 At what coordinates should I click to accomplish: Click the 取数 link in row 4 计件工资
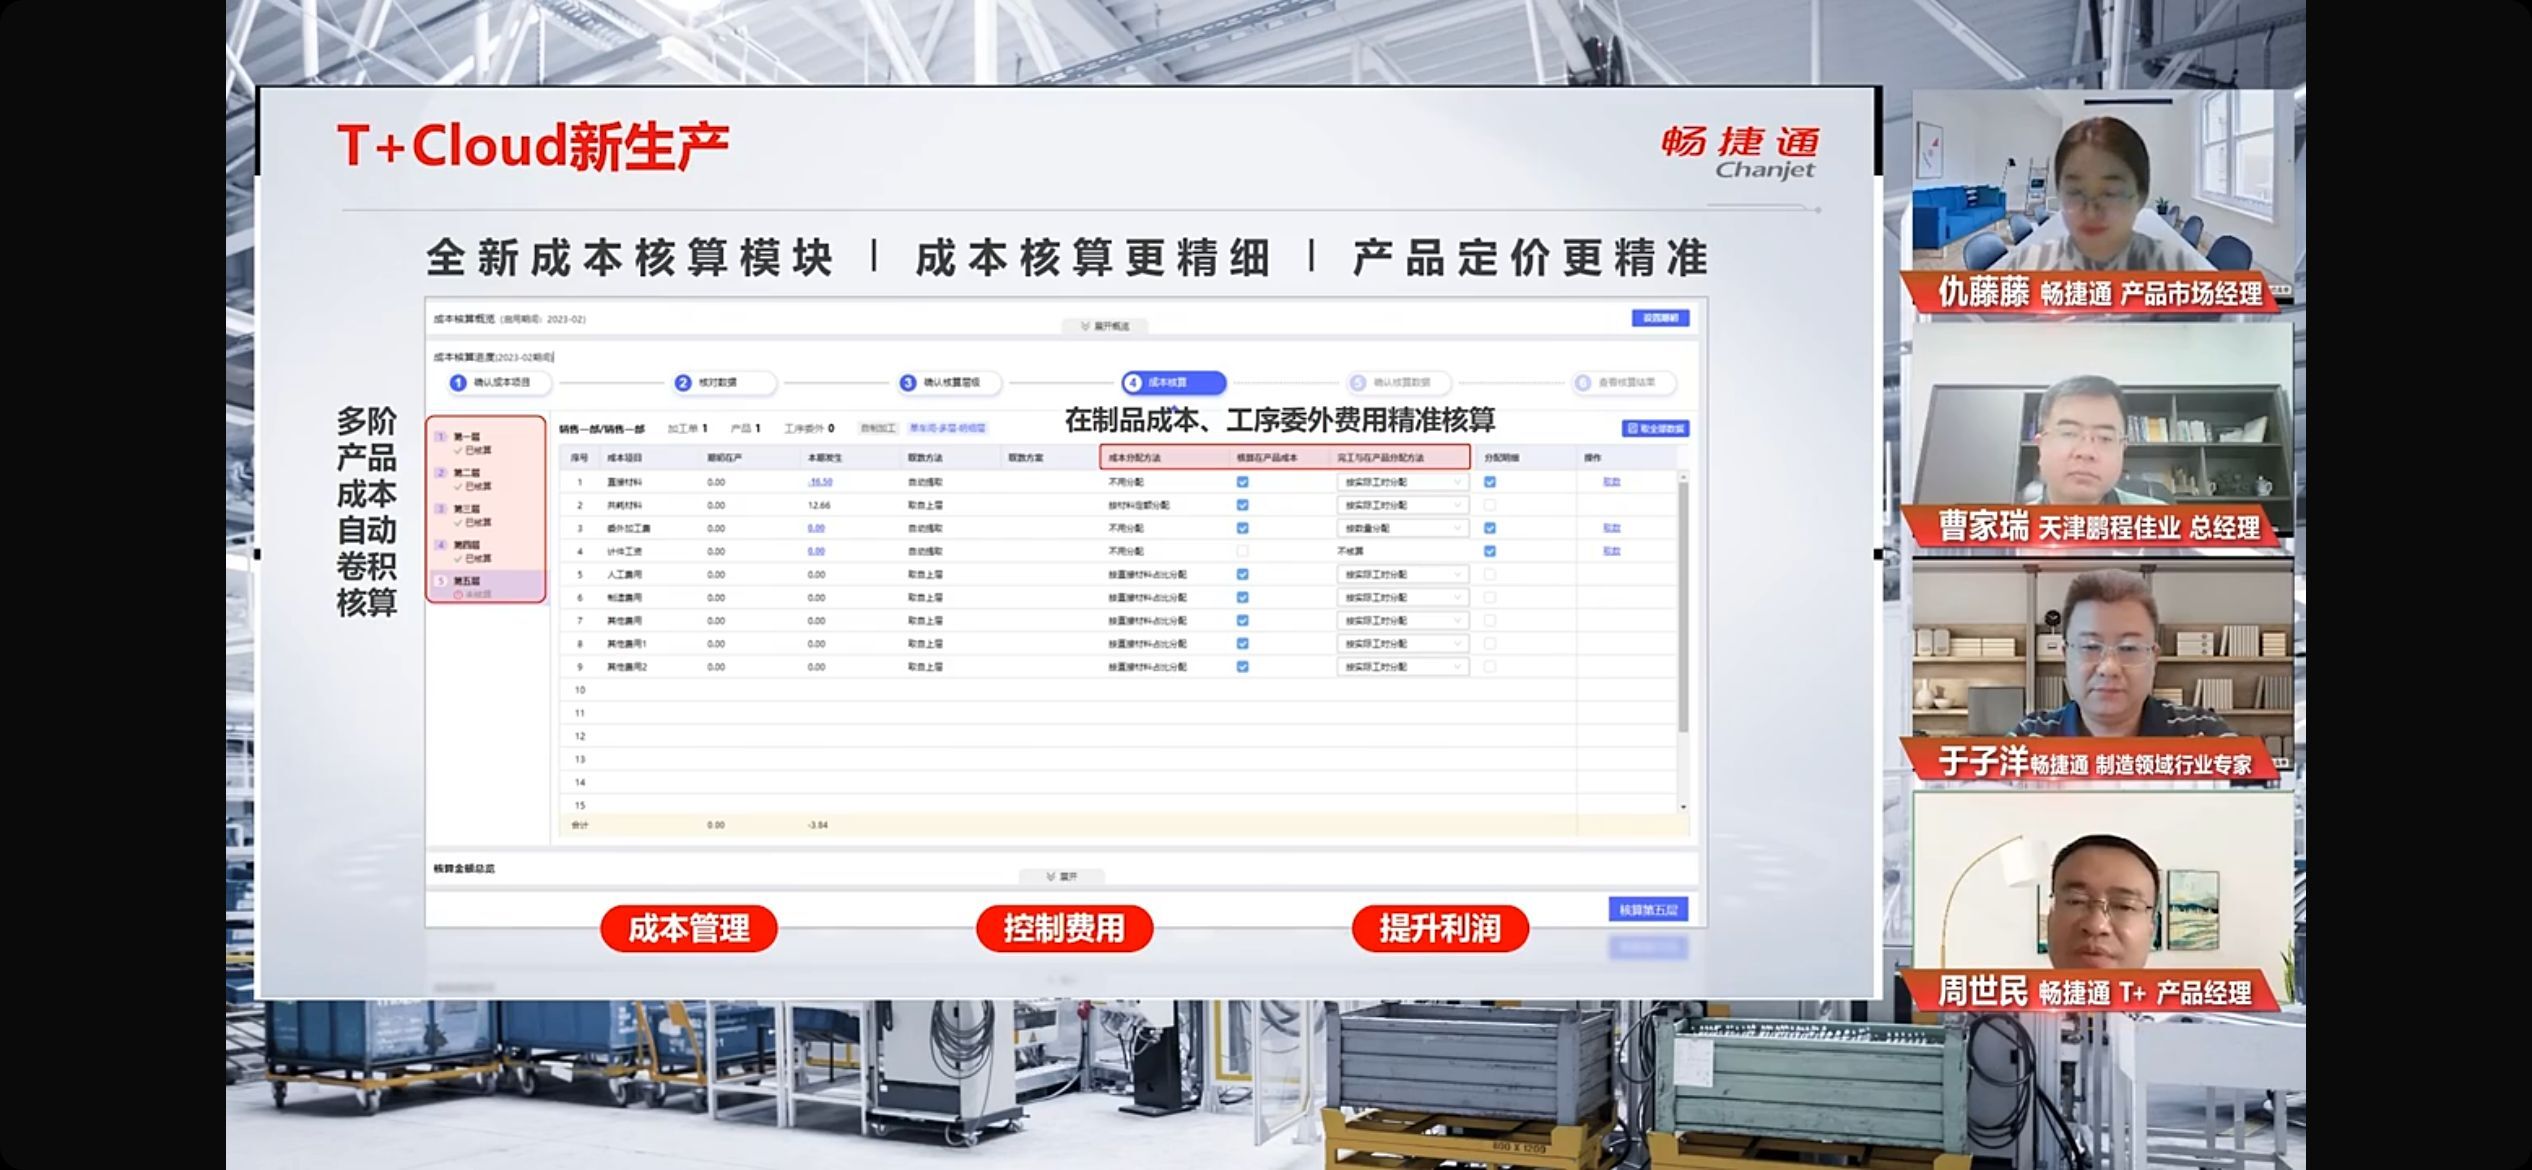1611,551
